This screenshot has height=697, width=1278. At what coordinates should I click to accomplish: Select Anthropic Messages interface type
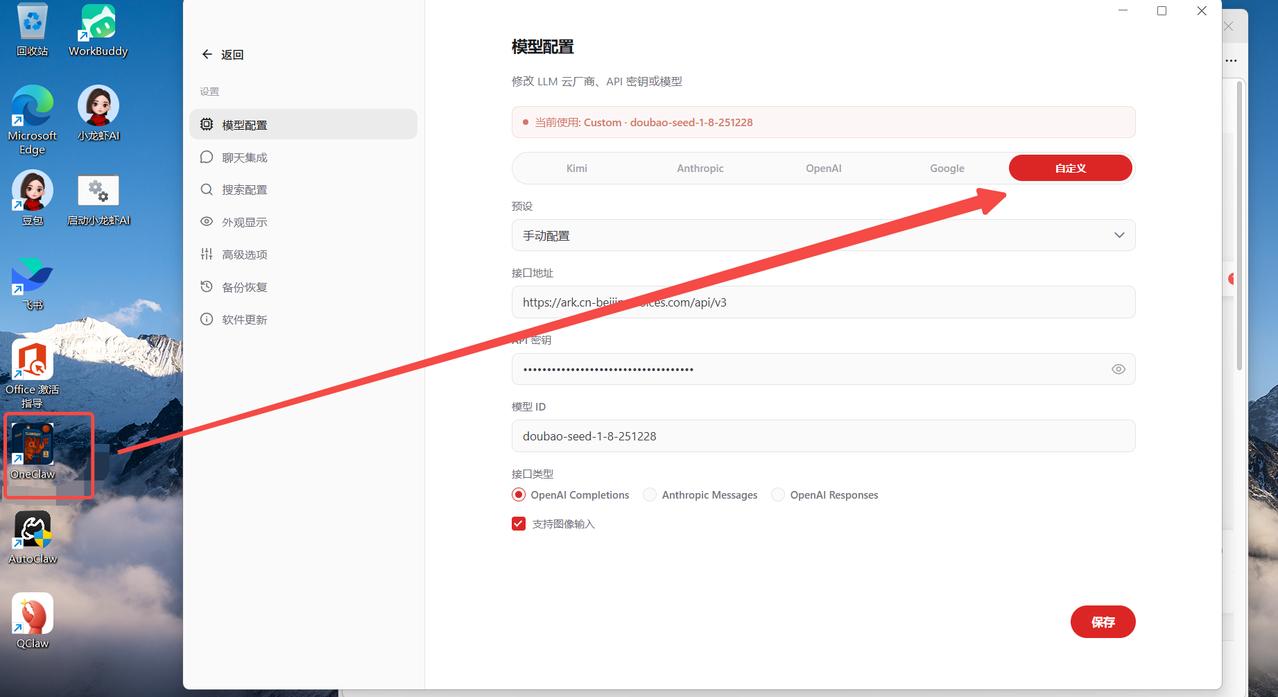click(x=649, y=495)
